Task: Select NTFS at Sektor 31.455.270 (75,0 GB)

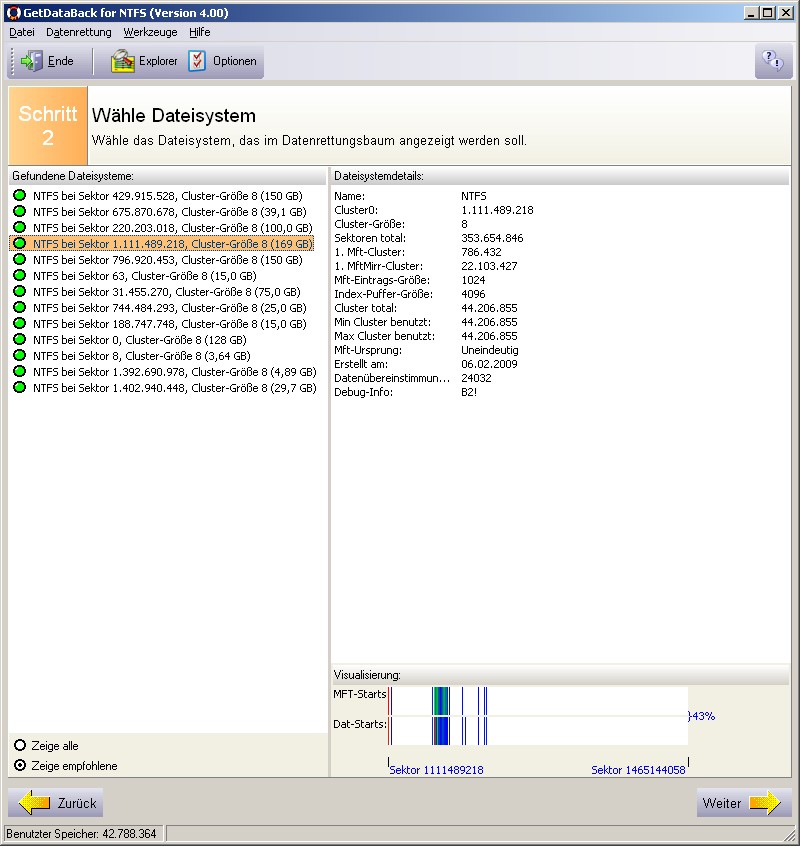Action: 167,292
